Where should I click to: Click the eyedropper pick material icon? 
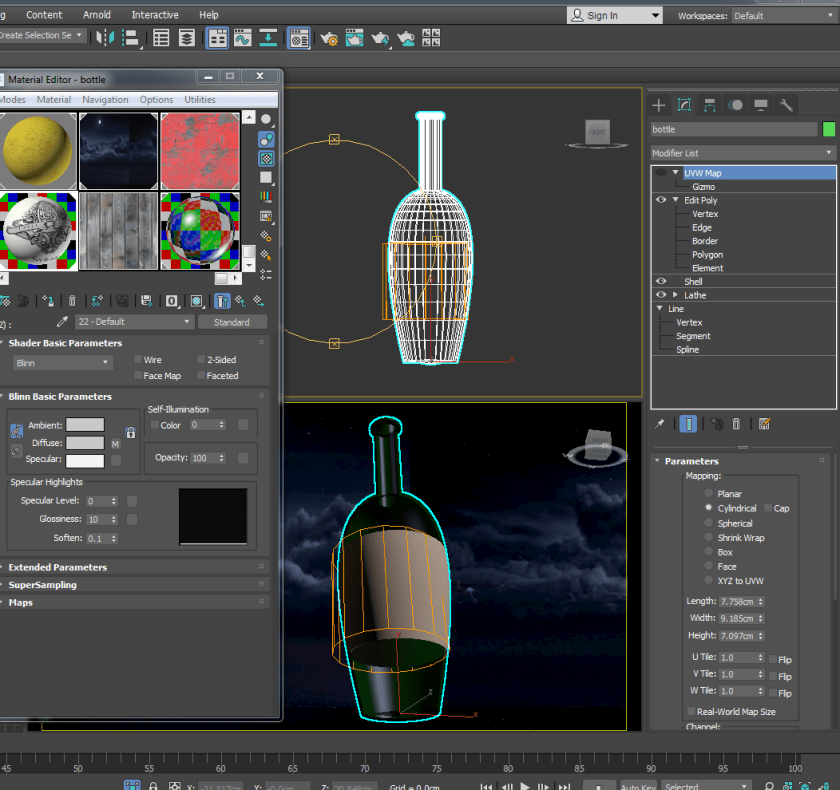coord(62,322)
